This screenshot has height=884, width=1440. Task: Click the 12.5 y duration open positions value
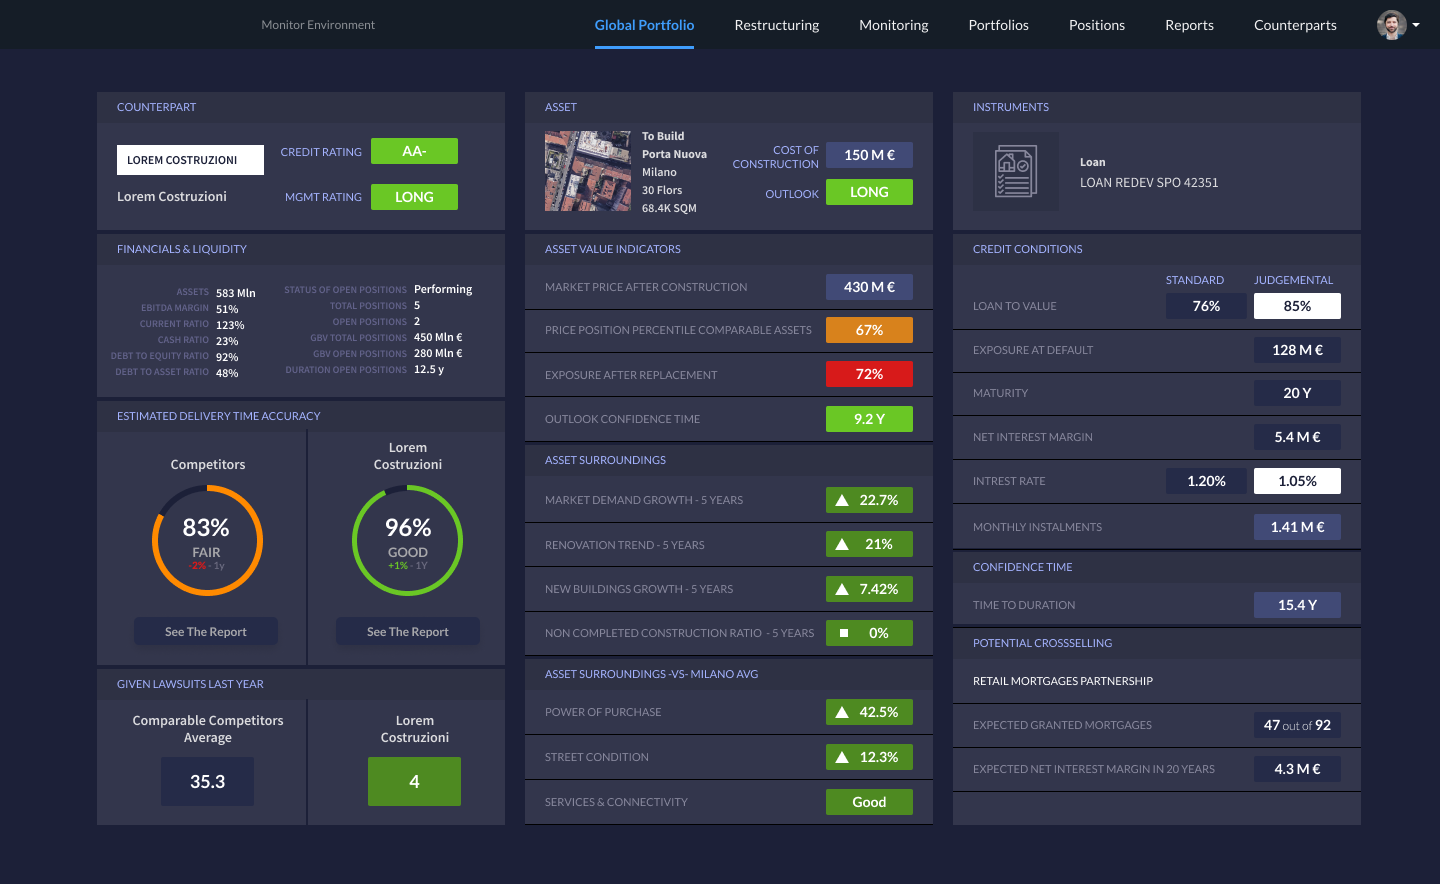pyautogui.click(x=429, y=369)
